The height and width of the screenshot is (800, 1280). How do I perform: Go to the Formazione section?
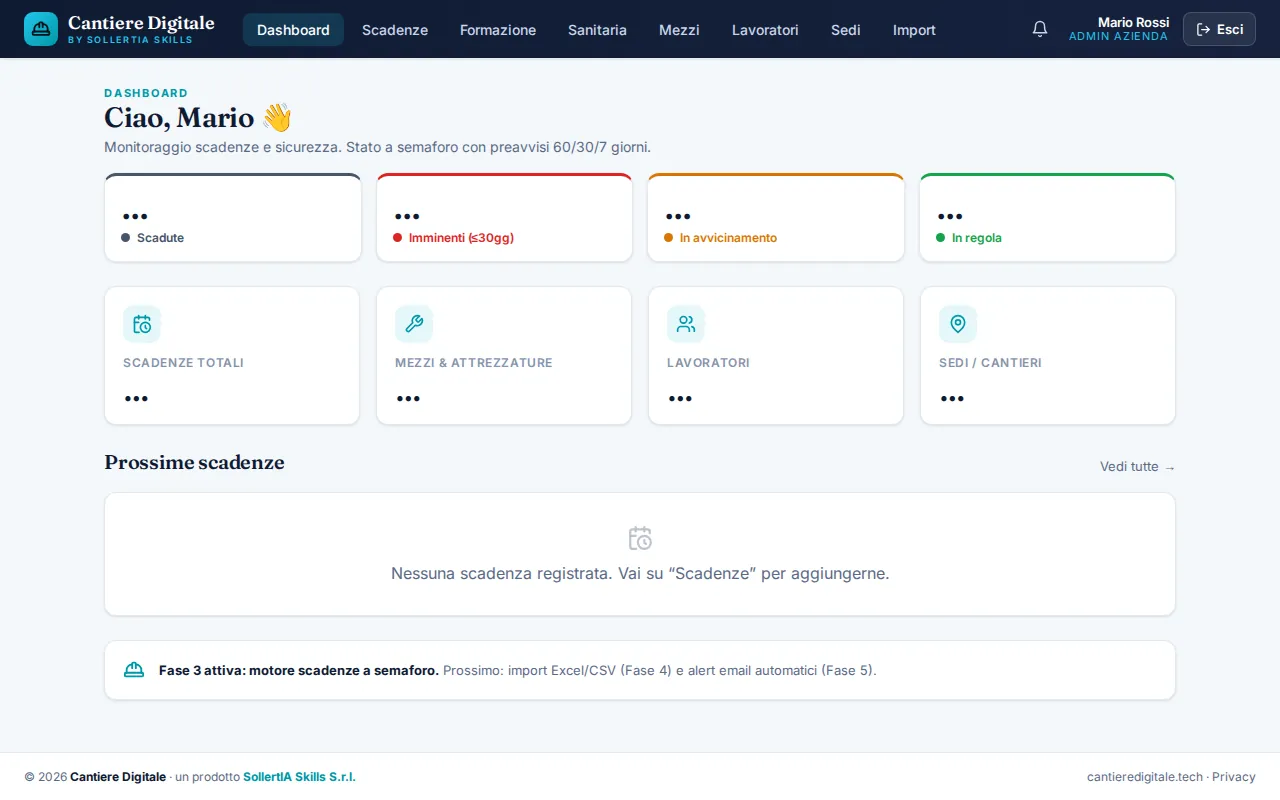(x=498, y=30)
